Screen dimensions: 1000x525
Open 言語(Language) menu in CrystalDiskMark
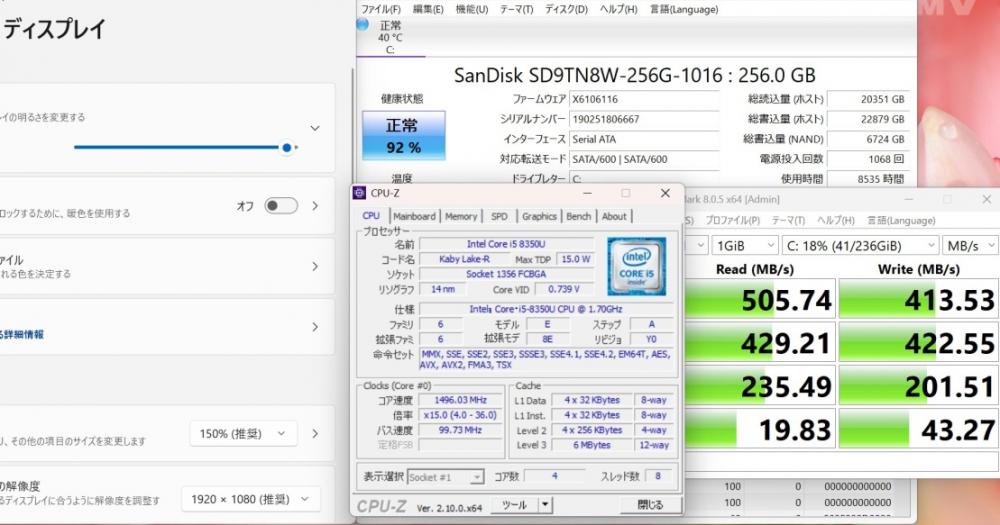(x=901, y=220)
